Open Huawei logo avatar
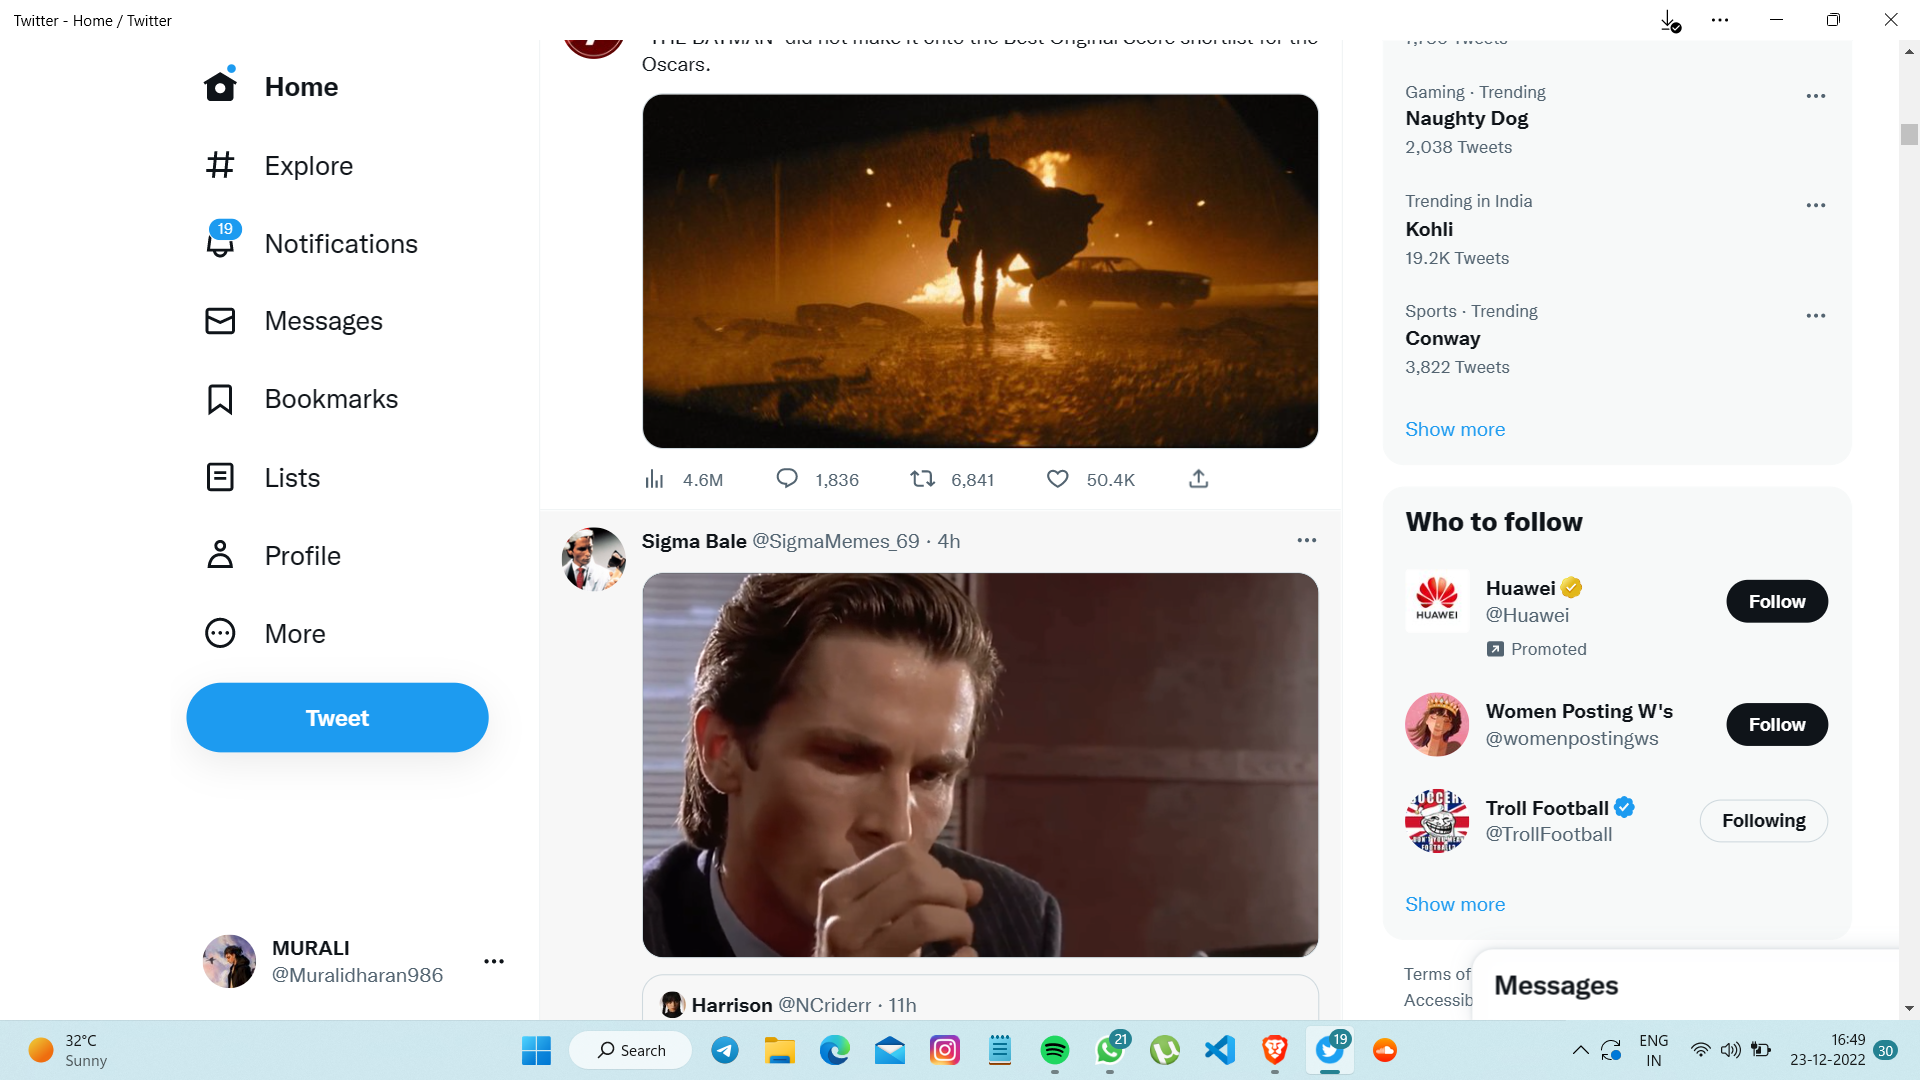This screenshot has width=1920, height=1080. (1437, 601)
